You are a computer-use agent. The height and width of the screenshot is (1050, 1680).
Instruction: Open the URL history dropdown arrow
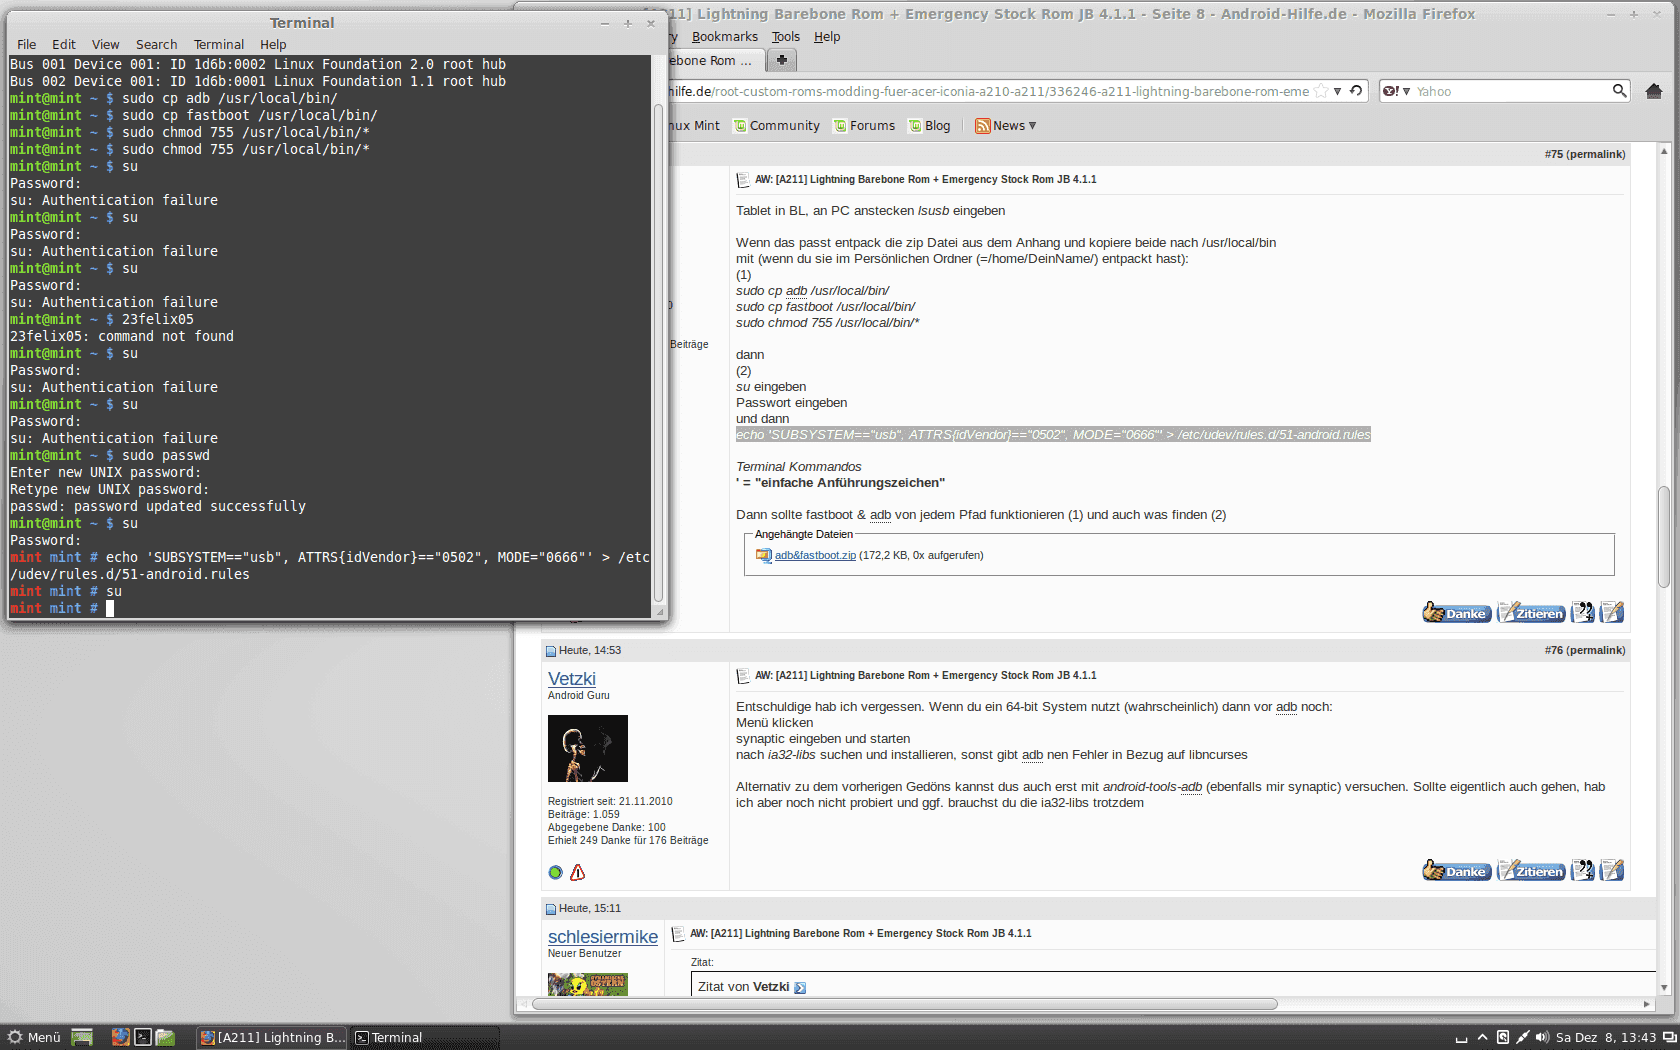click(x=1338, y=91)
